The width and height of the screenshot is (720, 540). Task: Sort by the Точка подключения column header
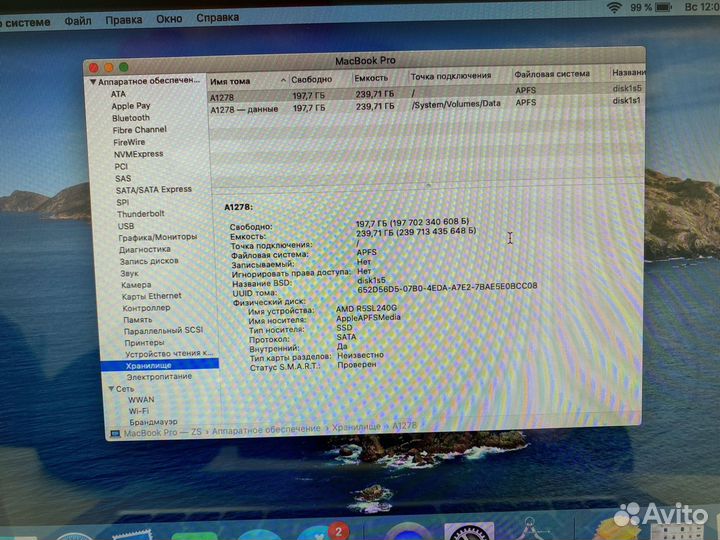(451, 76)
